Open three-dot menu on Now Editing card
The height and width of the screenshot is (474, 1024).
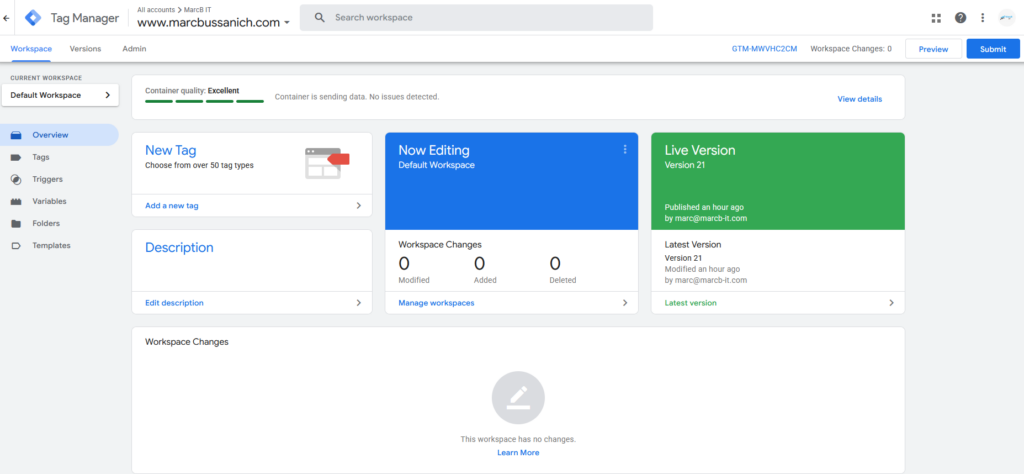[x=625, y=150]
